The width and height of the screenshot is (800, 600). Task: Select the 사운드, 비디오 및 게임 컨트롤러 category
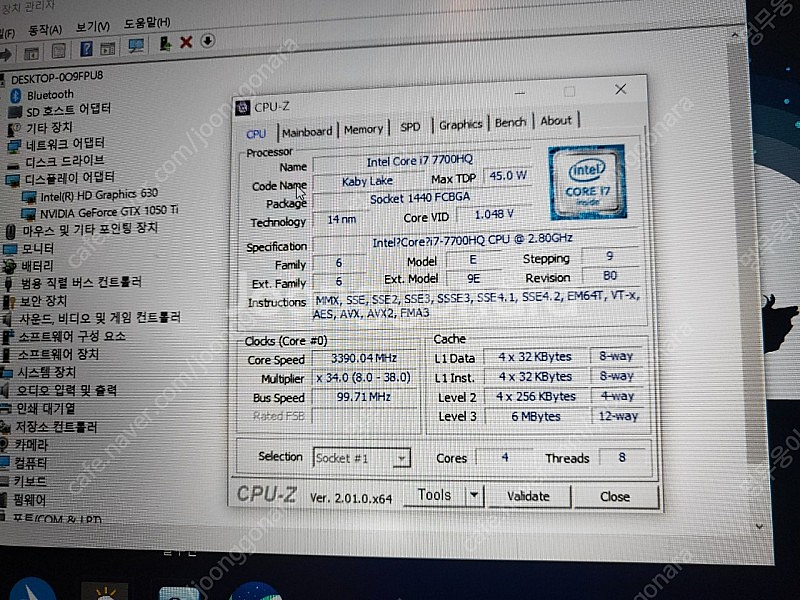99,318
